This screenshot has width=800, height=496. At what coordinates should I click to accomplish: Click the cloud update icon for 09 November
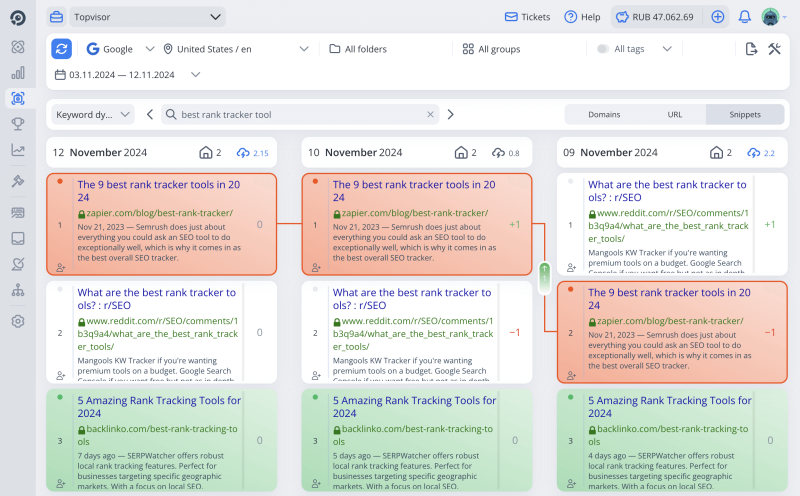754,153
